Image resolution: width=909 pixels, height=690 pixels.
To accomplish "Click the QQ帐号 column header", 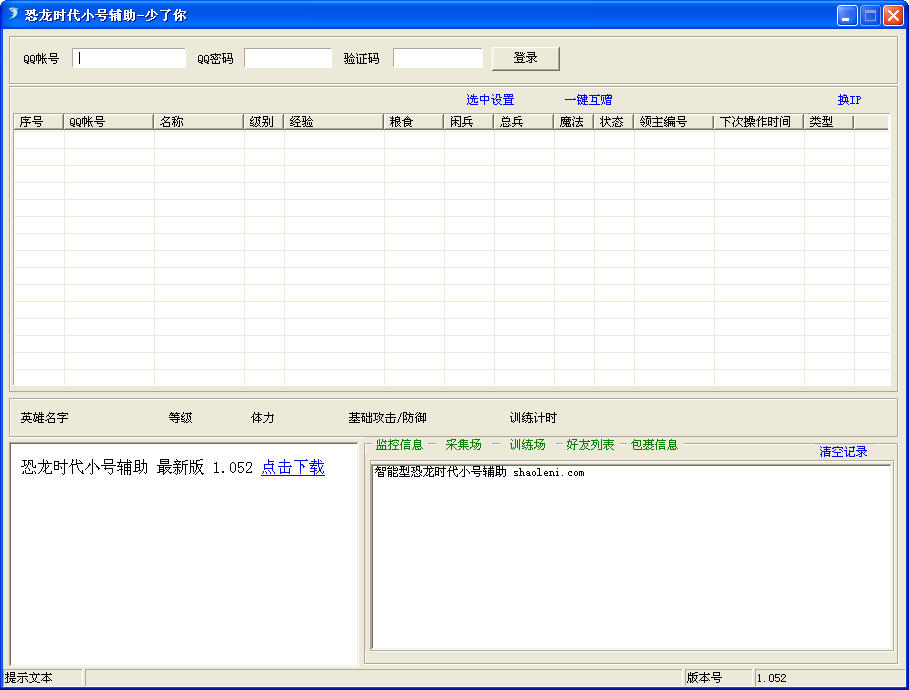I will coord(108,122).
